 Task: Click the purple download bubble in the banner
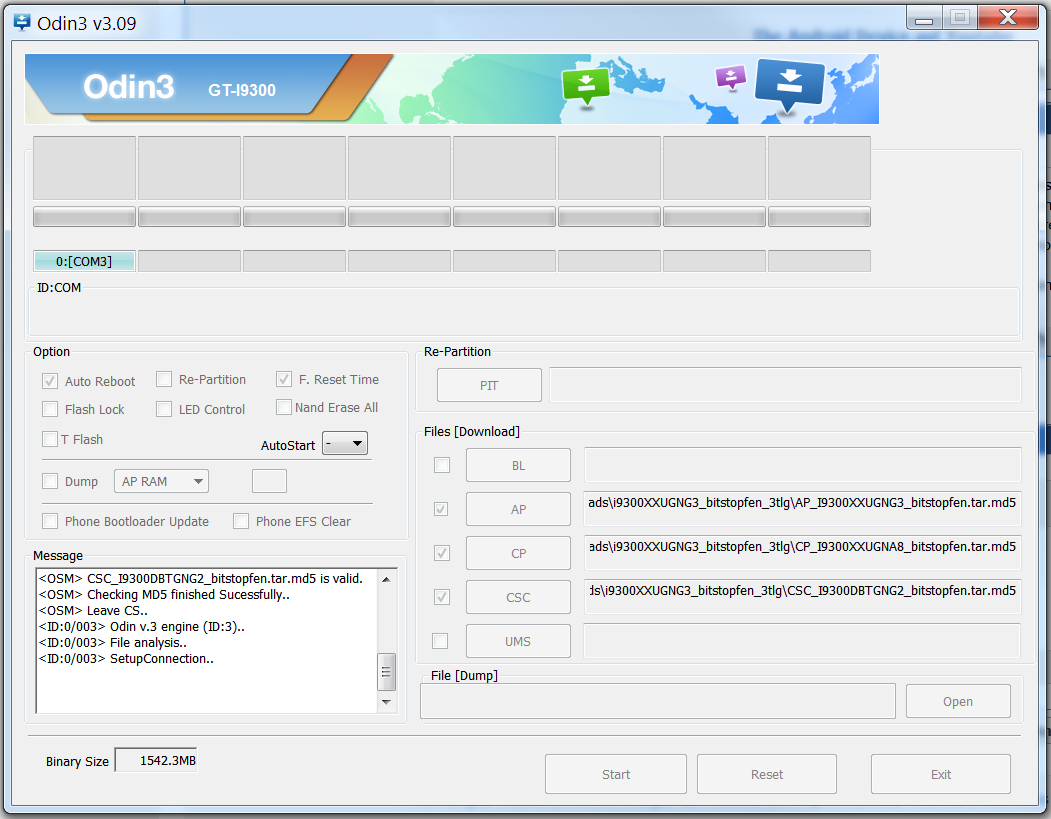coord(731,77)
